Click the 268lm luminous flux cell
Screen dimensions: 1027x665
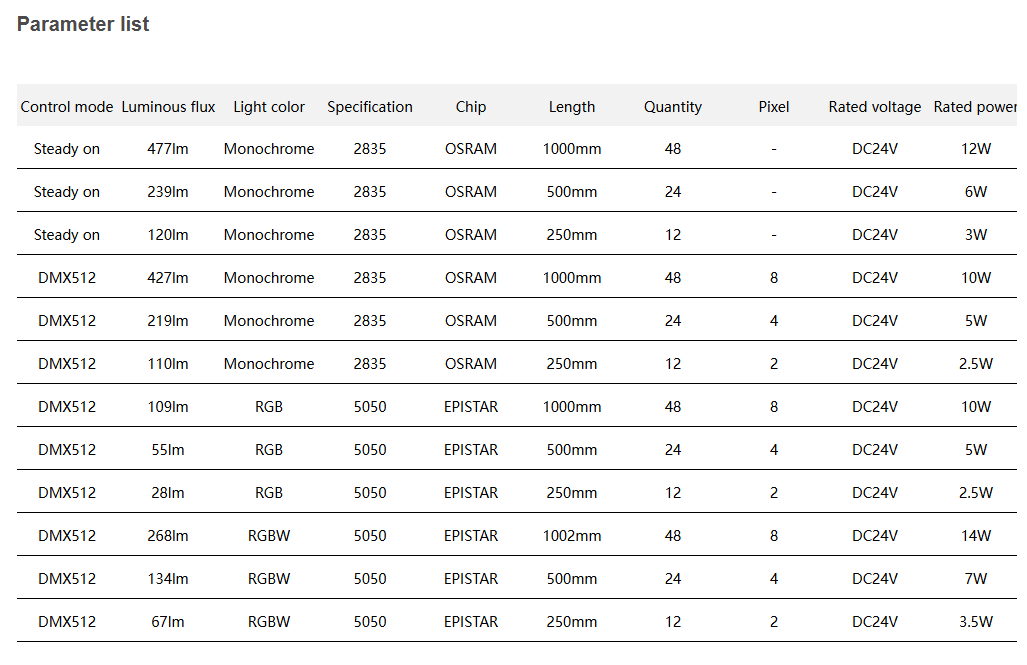point(168,536)
